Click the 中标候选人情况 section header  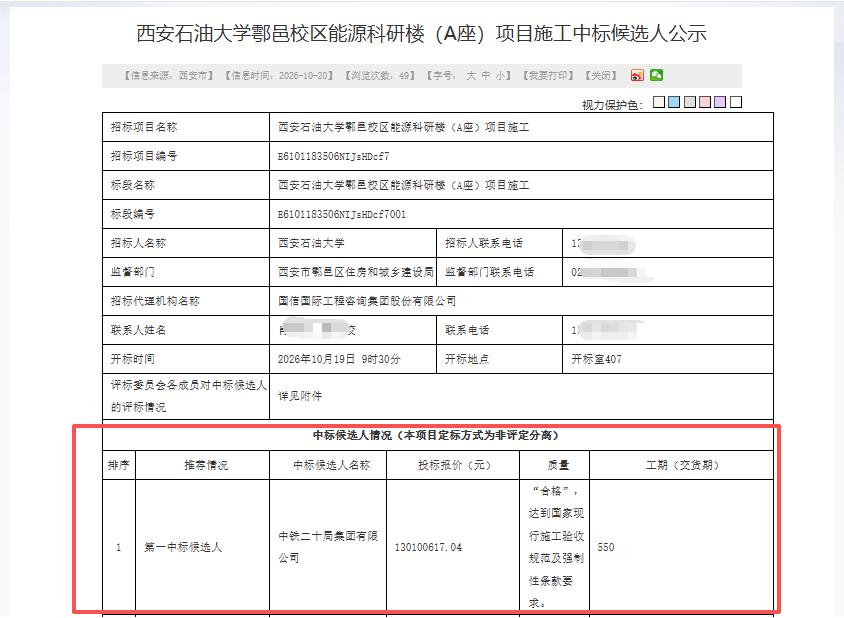438,436
